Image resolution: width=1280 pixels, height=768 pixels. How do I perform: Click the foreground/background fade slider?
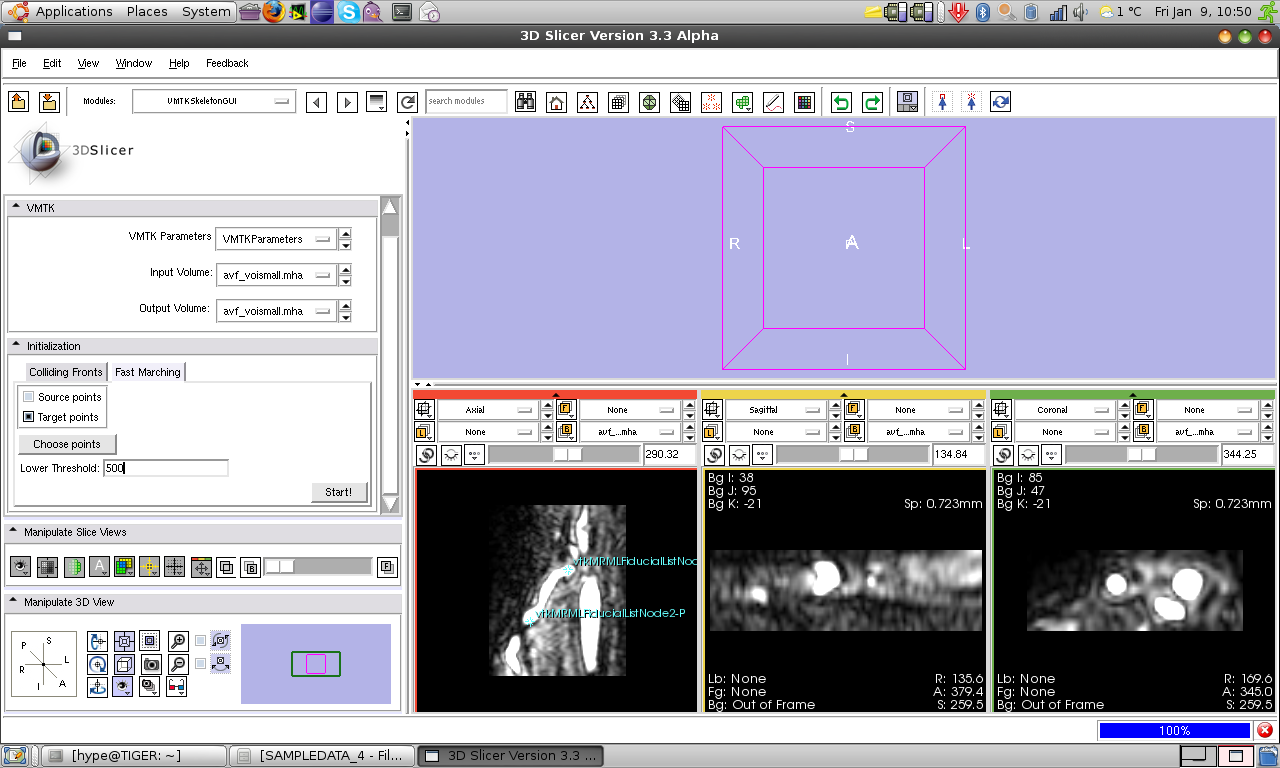coord(318,567)
